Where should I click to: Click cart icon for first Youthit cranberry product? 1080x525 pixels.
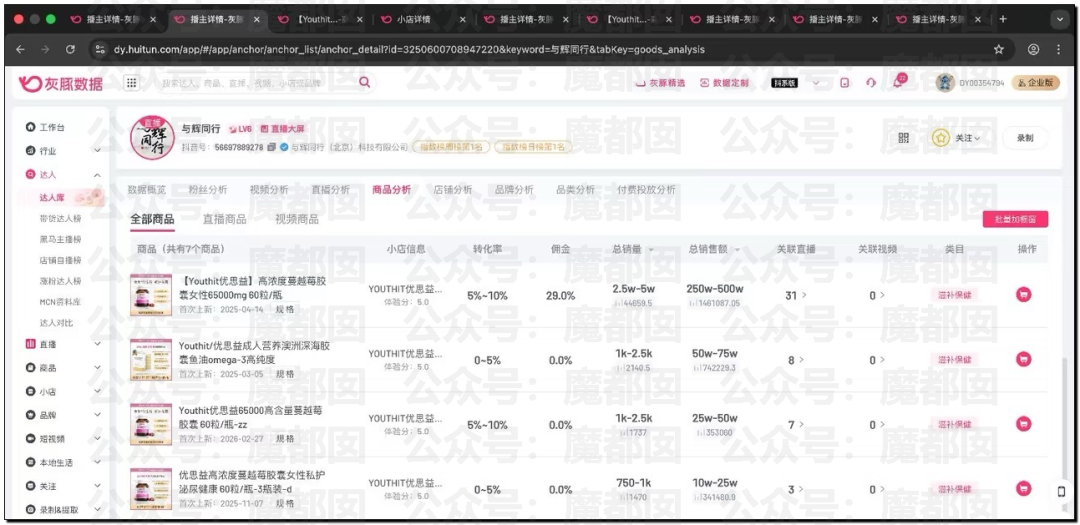(1023, 295)
